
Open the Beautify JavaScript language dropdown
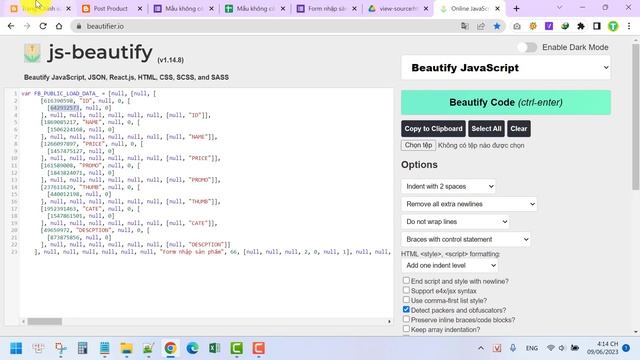coord(506,68)
